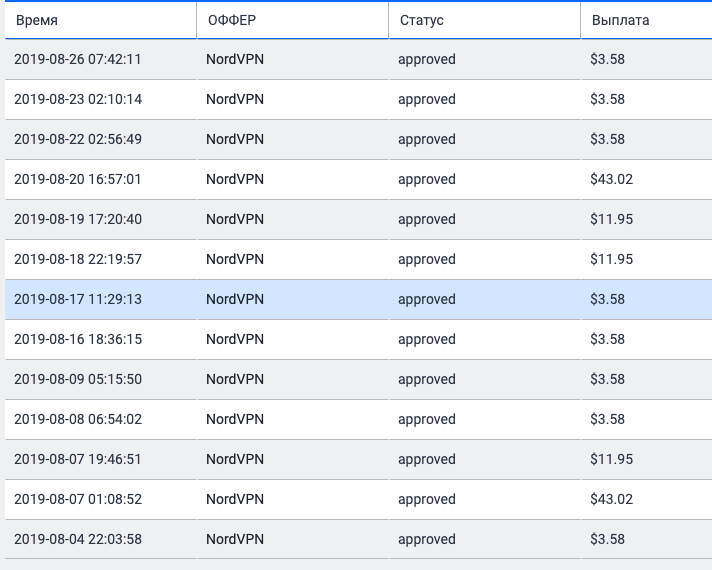712x570 pixels.
Task: Sort by the Время column header
Action: [x=36, y=20]
